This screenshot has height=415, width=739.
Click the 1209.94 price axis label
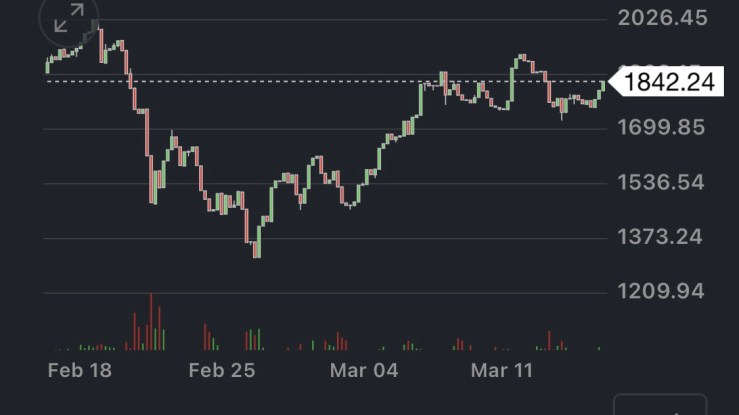[x=664, y=292]
